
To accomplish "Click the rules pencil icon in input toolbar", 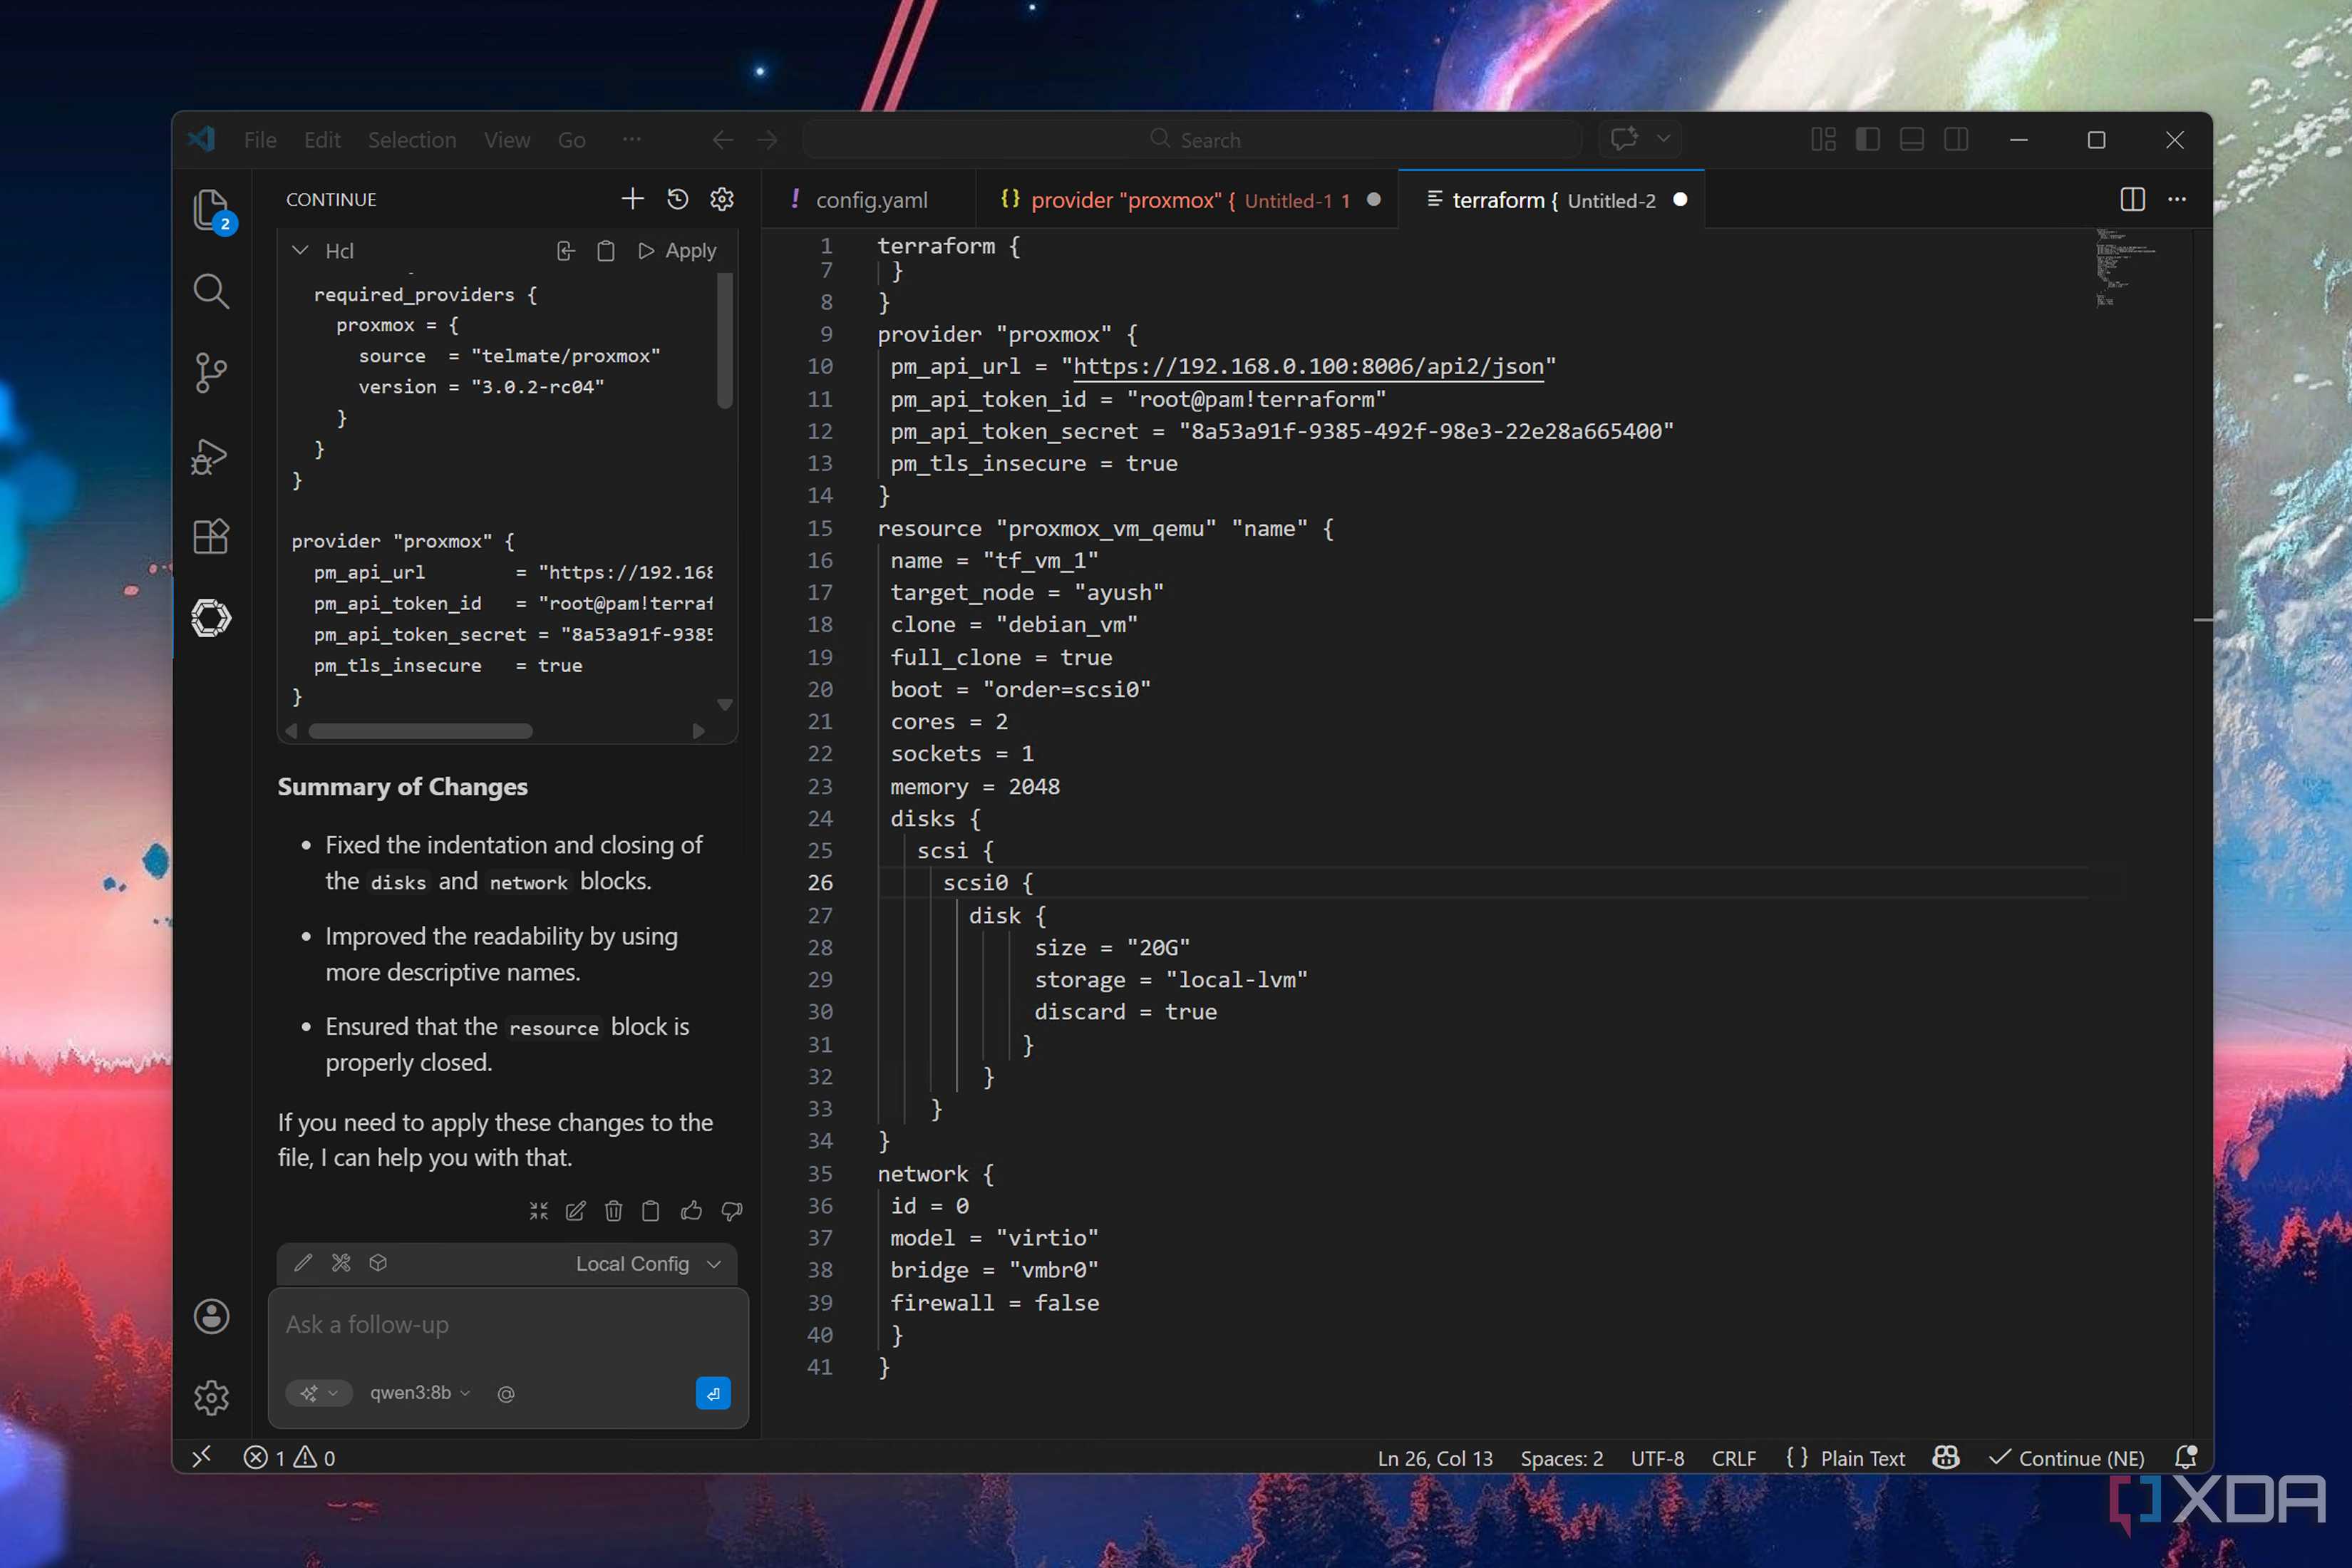I will 303,1263.
